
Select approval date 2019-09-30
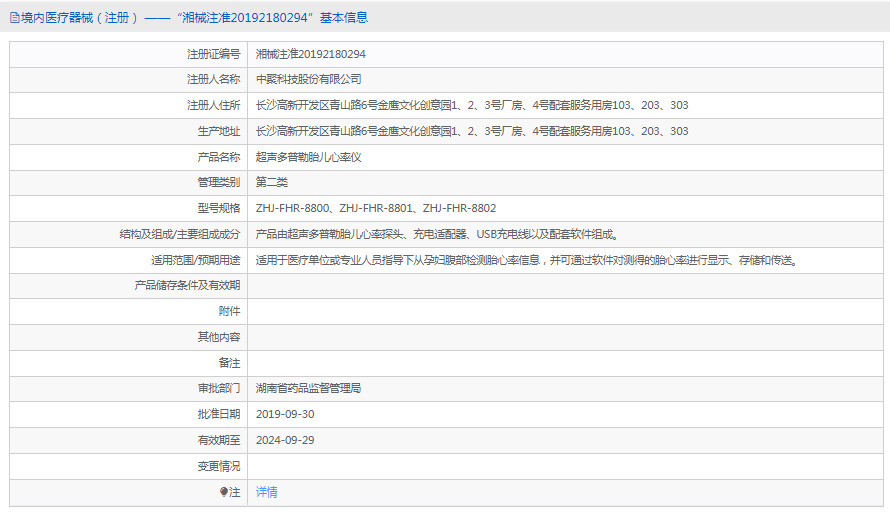pyautogui.click(x=285, y=415)
